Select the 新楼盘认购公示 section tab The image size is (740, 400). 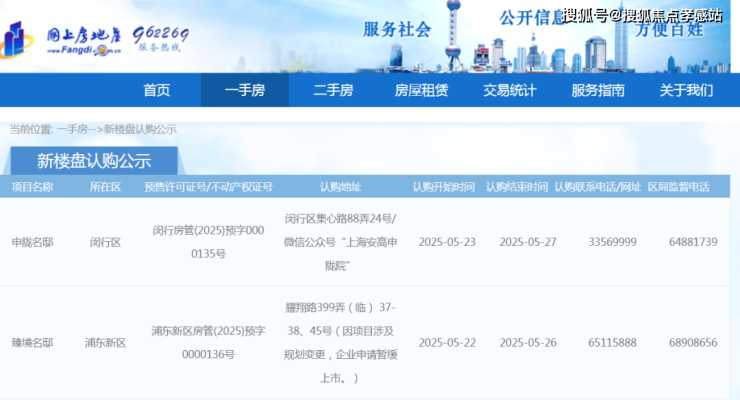93,160
